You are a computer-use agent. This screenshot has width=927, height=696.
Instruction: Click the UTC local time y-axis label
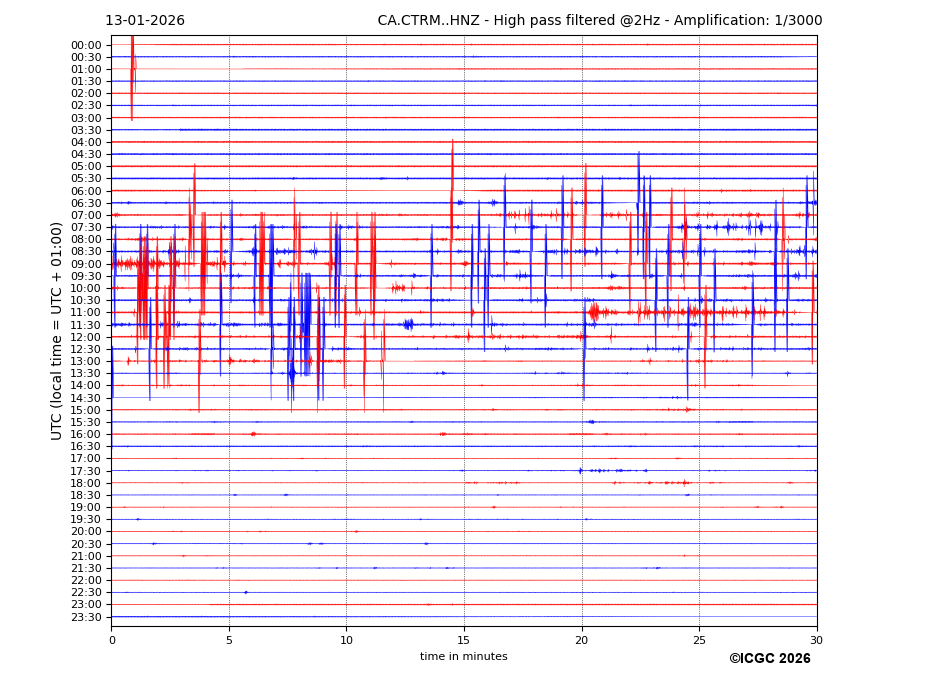(x=57, y=330)
